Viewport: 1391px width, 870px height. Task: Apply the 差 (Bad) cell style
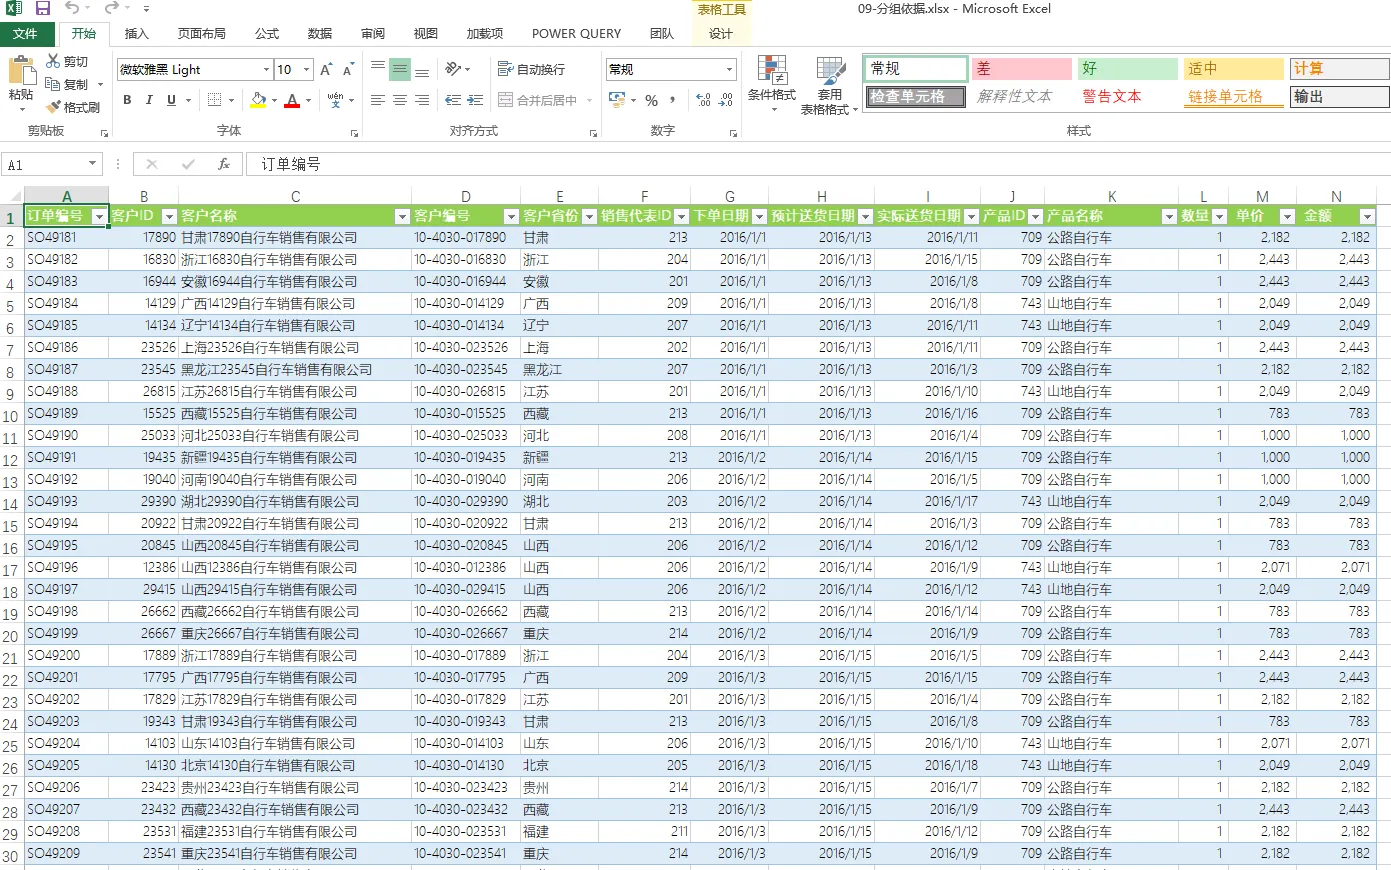pyautogui.click(x=1022, y=69)
